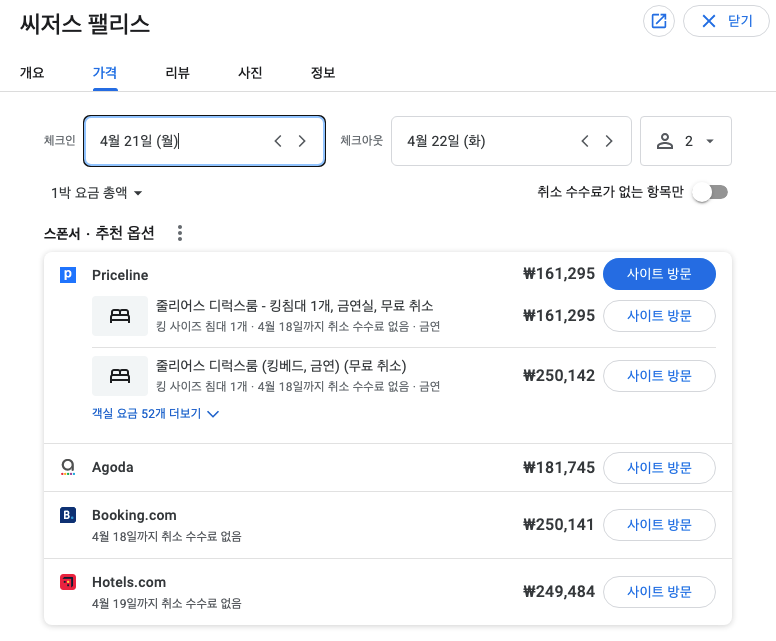Viewport: 776px width, 641px height.
Task: Click the Agoda price ₩181,745
Action: [x=559, y=467]
